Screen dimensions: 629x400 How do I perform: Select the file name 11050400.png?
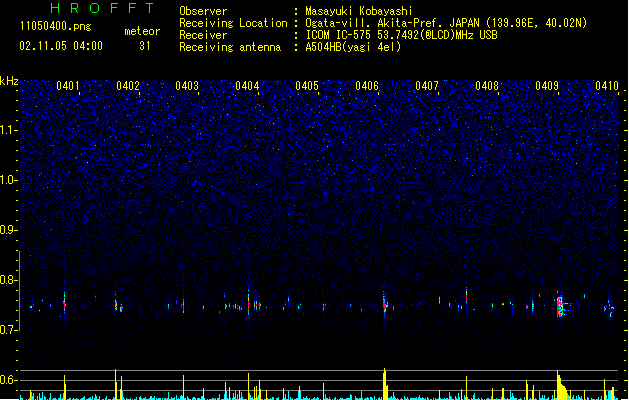[x=55, y=27]
